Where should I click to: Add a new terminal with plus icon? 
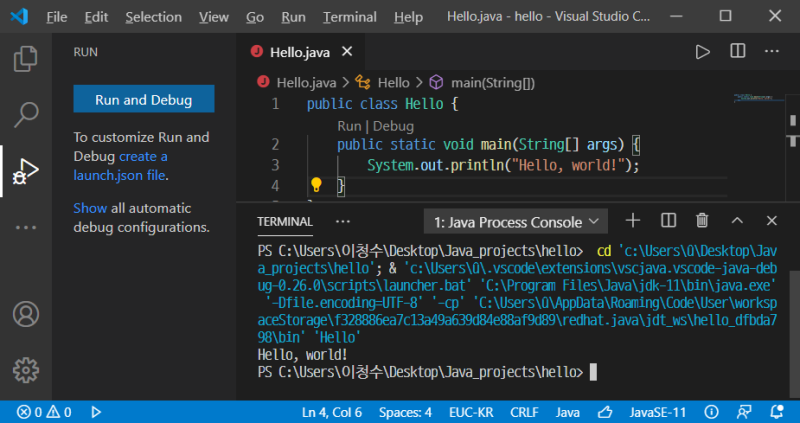click(632, 220)
